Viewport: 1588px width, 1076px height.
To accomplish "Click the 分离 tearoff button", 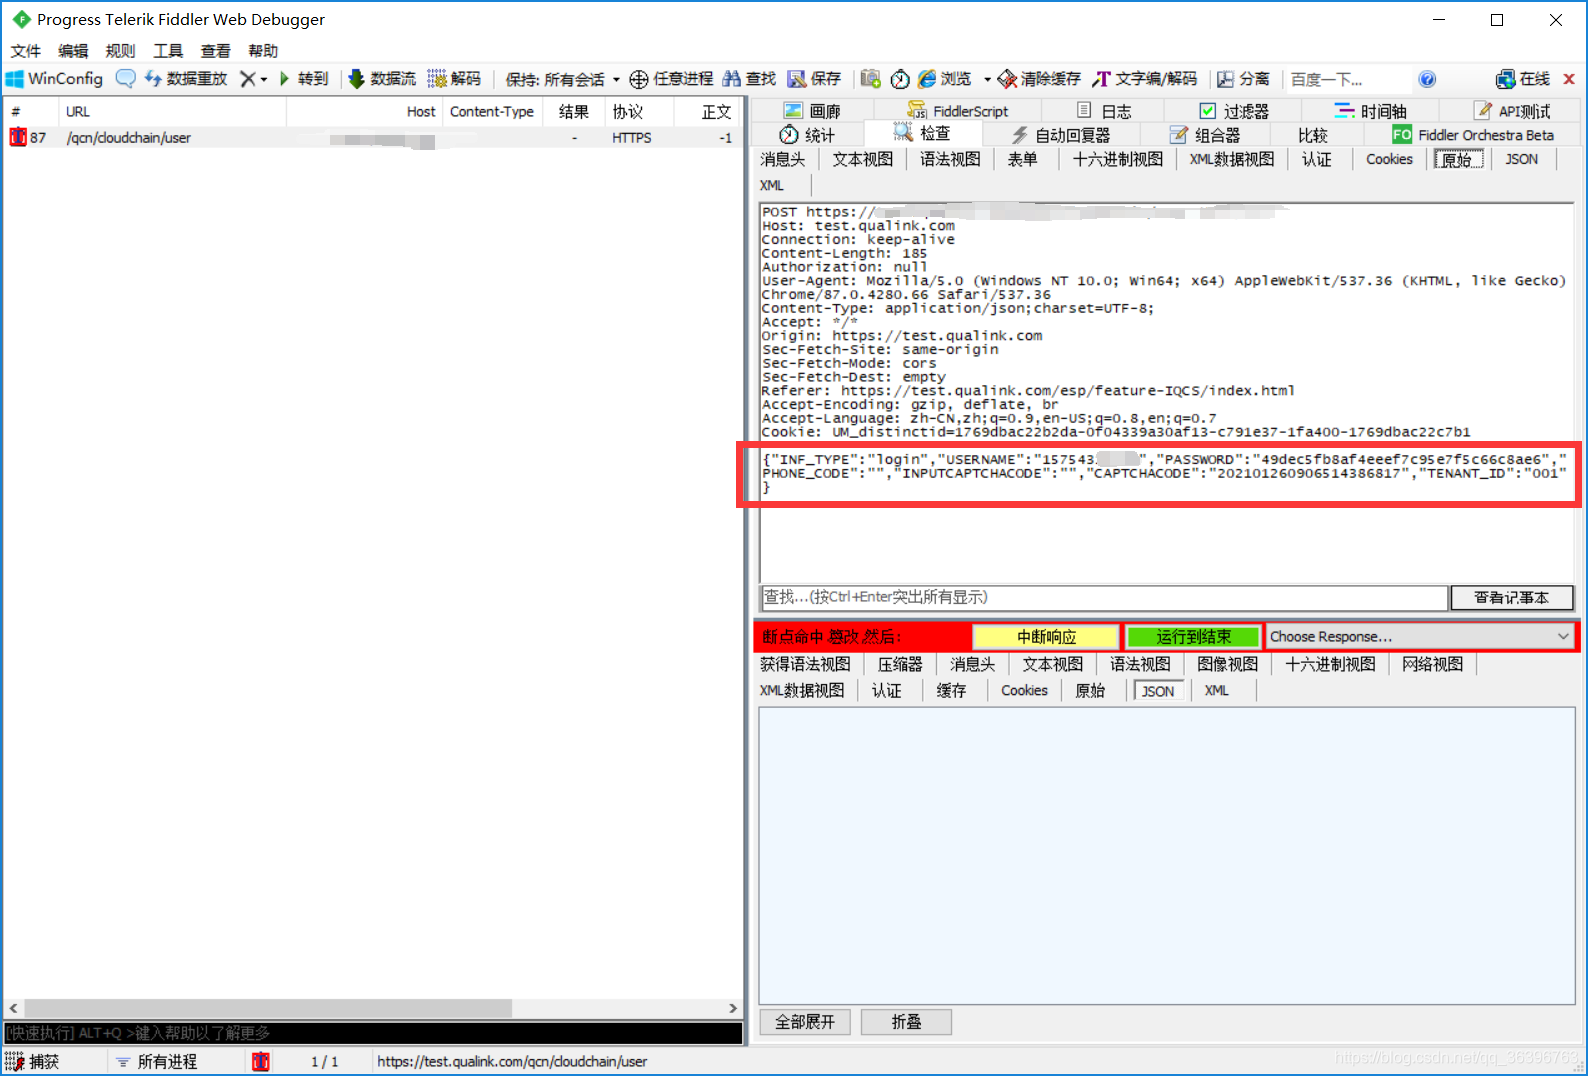I will (x=1243, y=79).
